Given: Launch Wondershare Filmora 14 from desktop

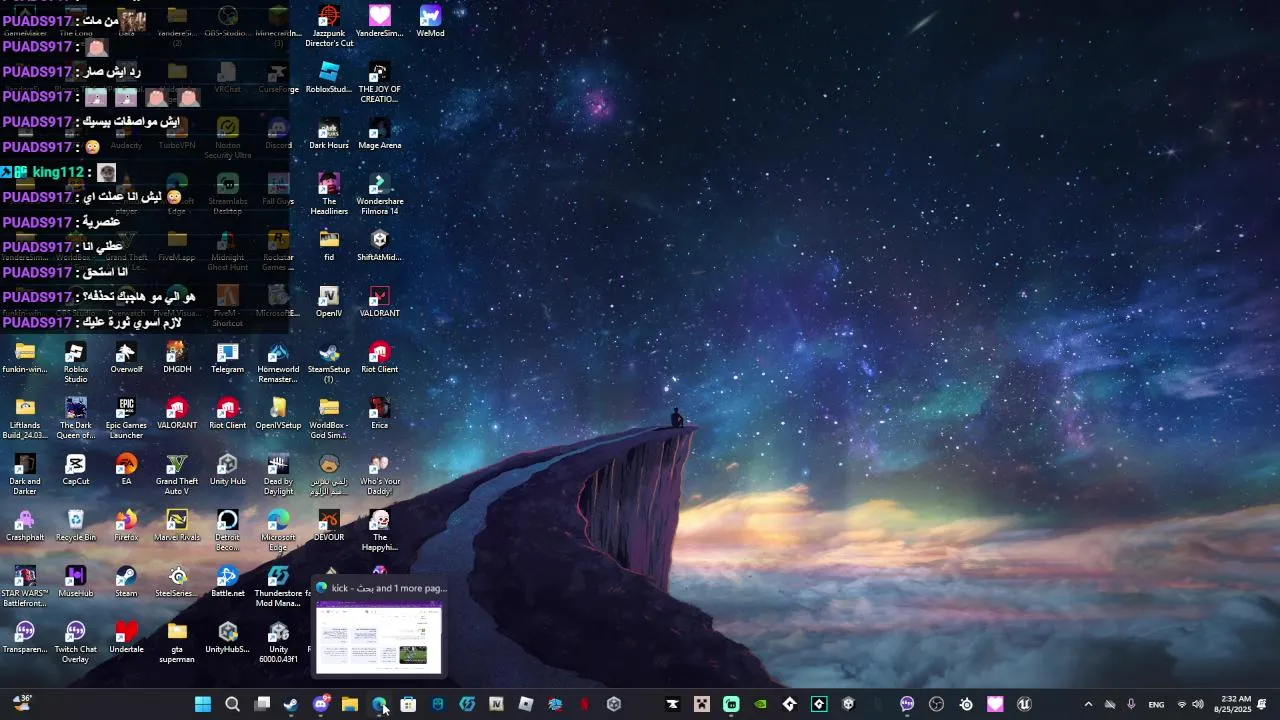Looking at the screenshot, I should click(379, 195).
